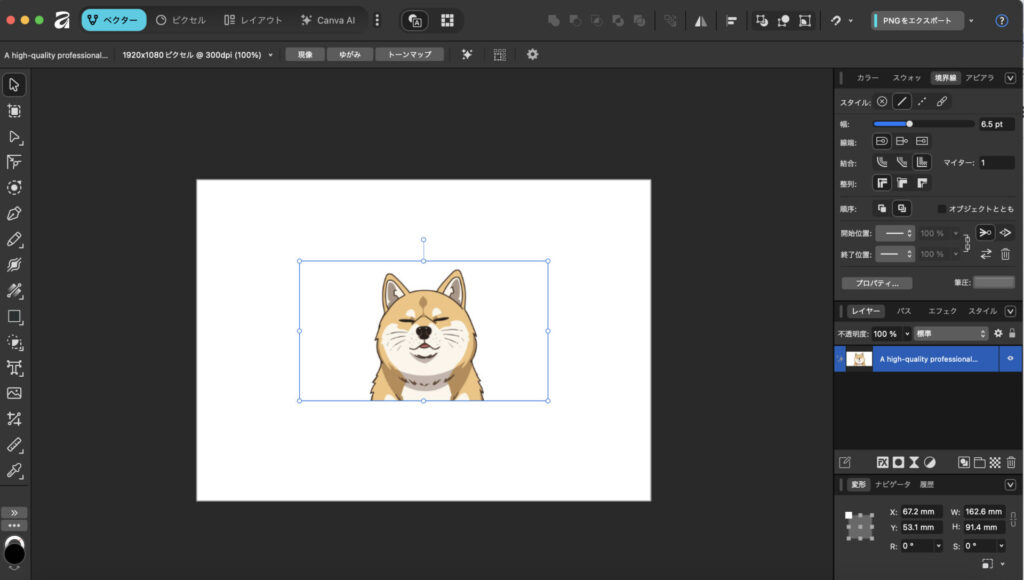
Task: Adjust the stroke width 幅 slider
Action: pyautogui.click(x=909, y=124)
